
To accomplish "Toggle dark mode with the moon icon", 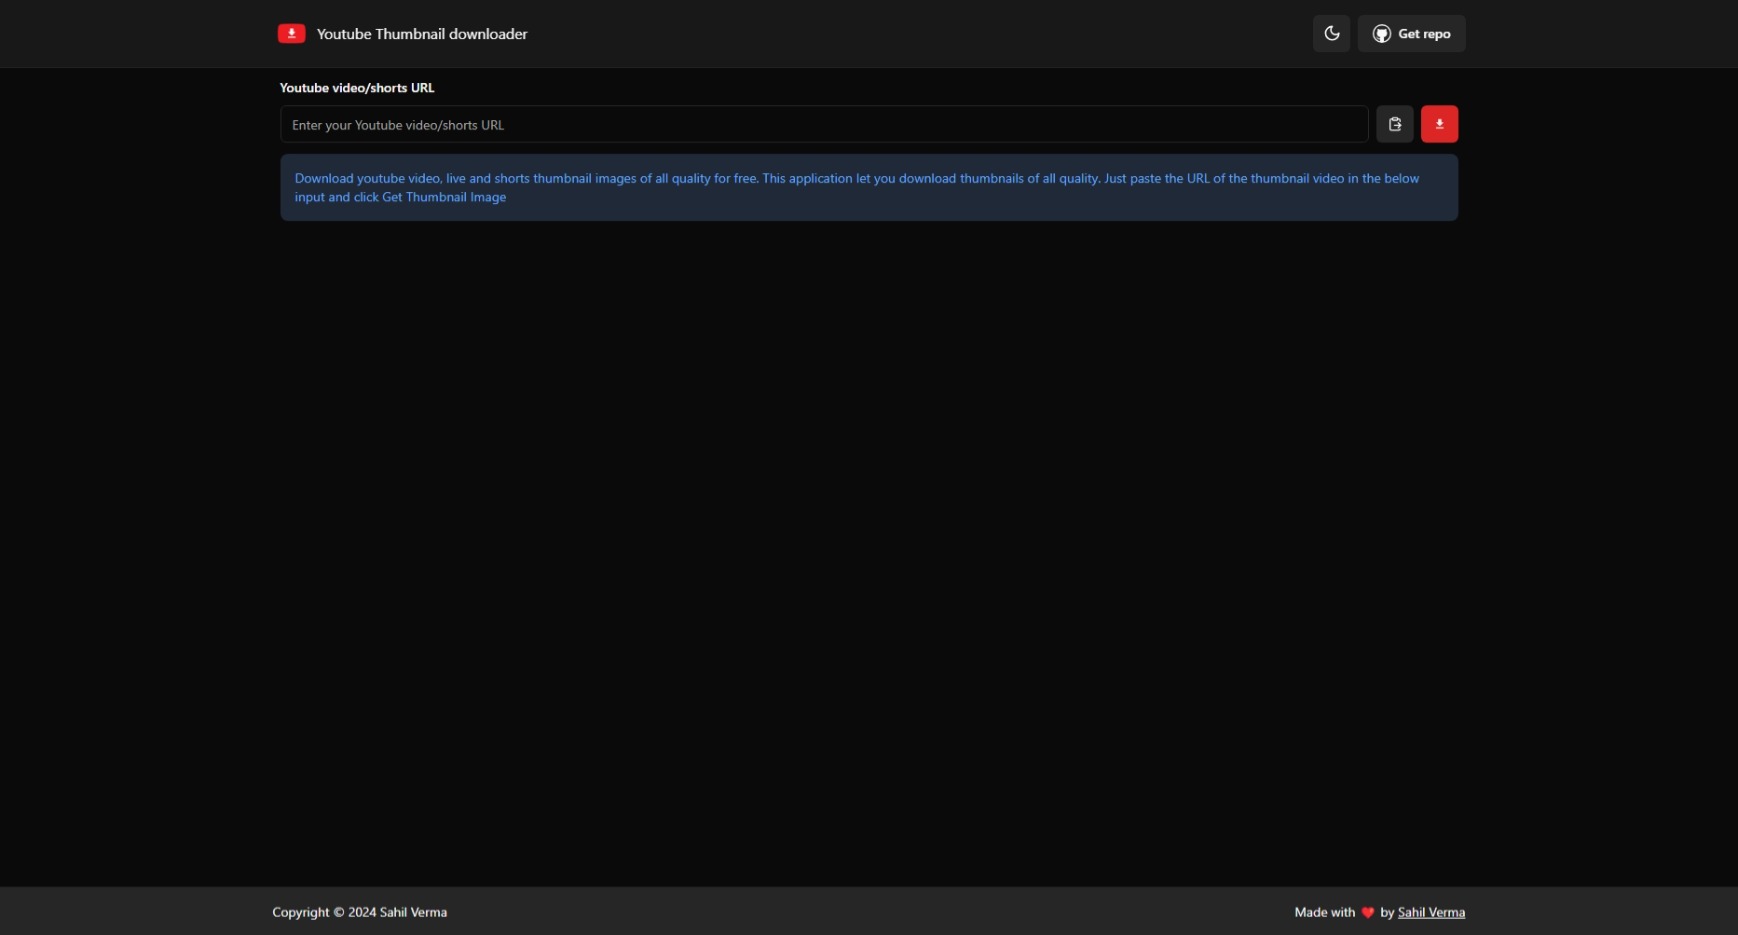I will tap(1331, 34).
